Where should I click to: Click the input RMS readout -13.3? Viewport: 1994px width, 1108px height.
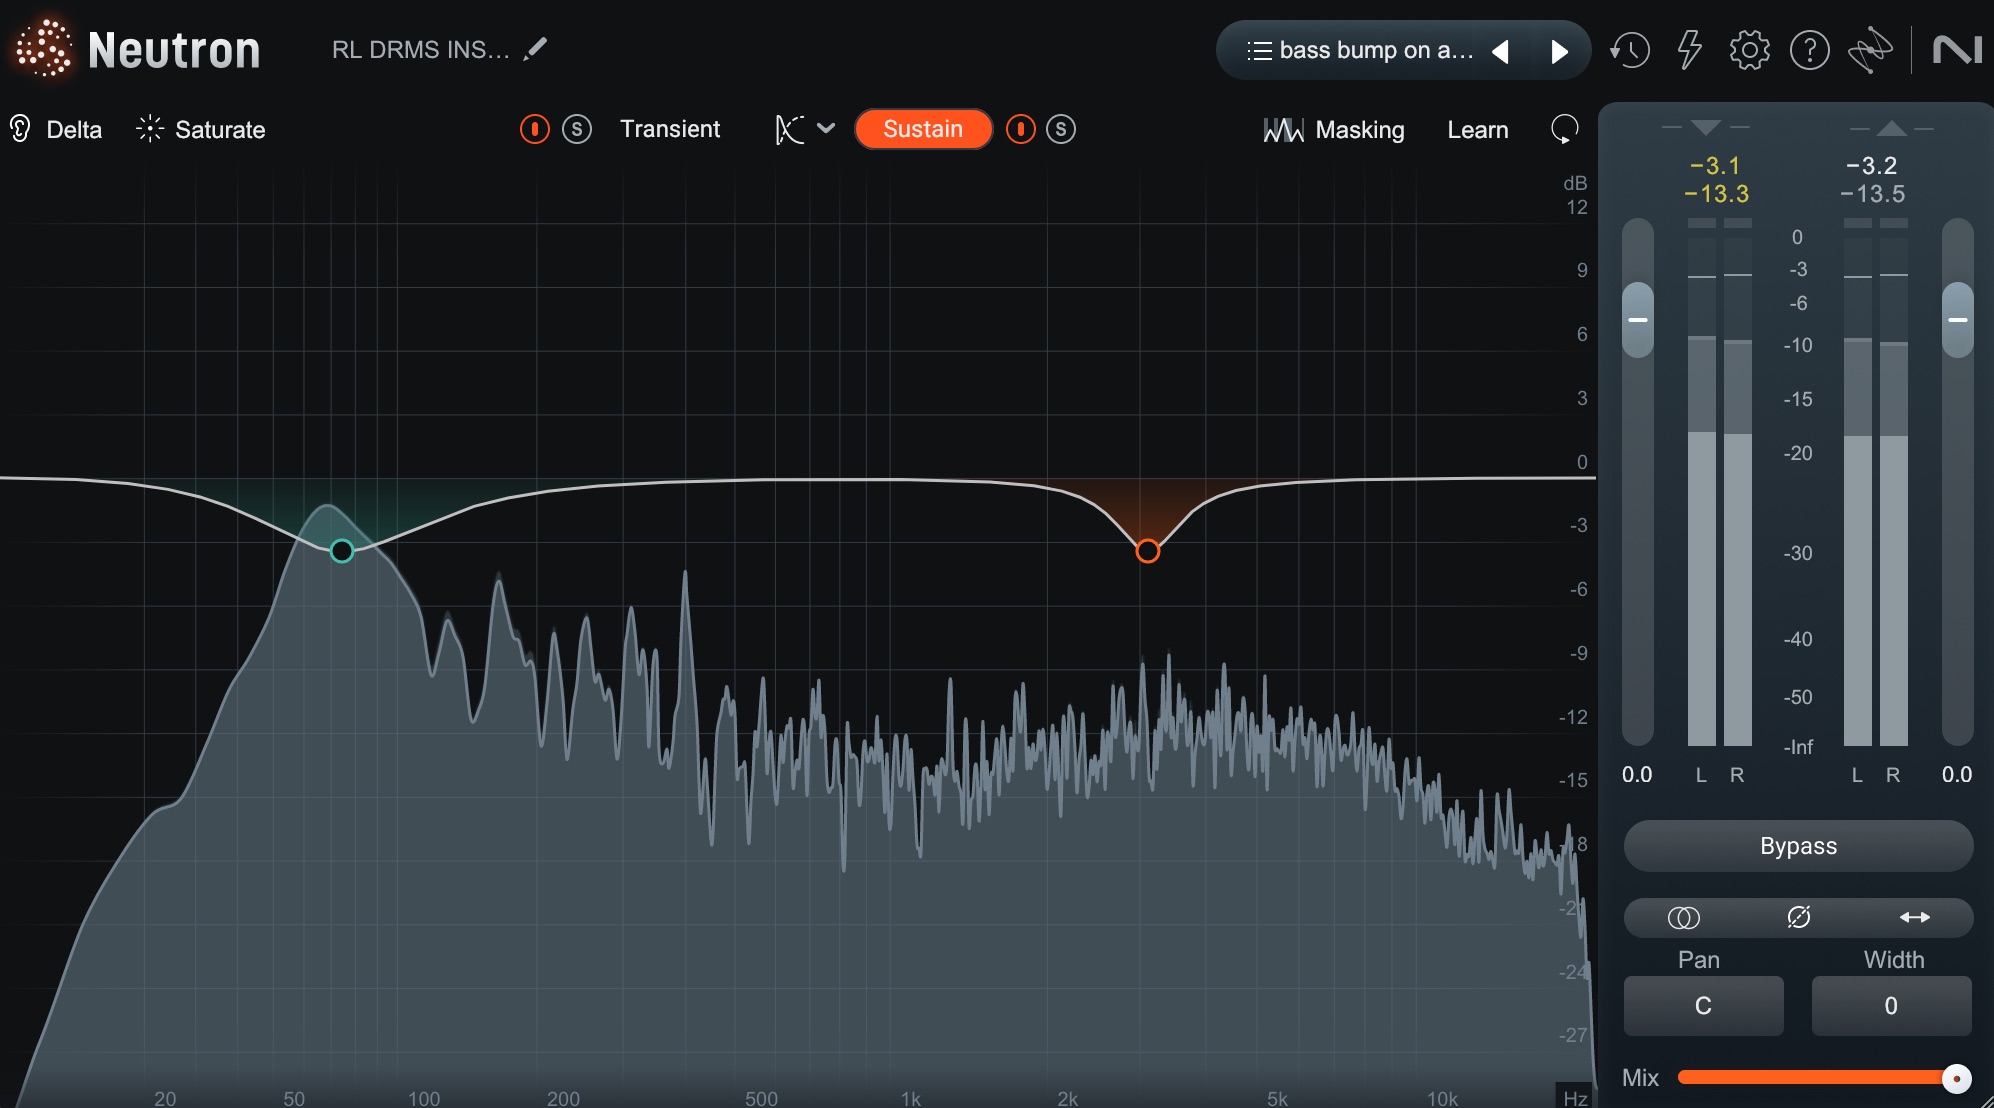[1716, 194]
